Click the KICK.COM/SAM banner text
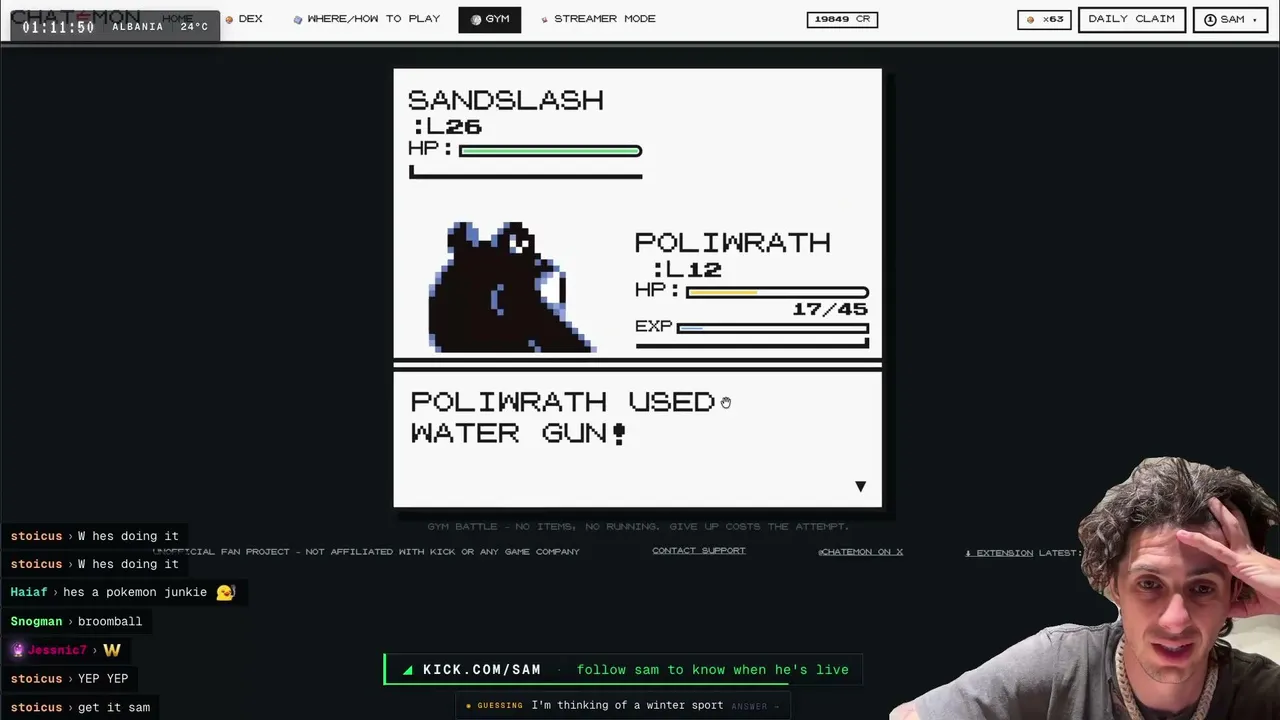Screen dimensions: 1280x720 (482, 670)
